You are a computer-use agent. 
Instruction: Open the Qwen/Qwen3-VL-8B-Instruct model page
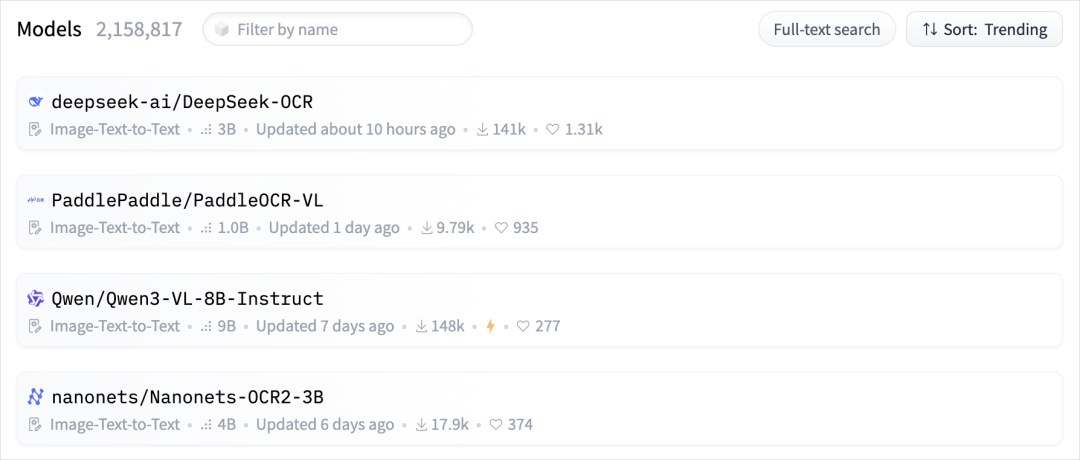[187, 298]
